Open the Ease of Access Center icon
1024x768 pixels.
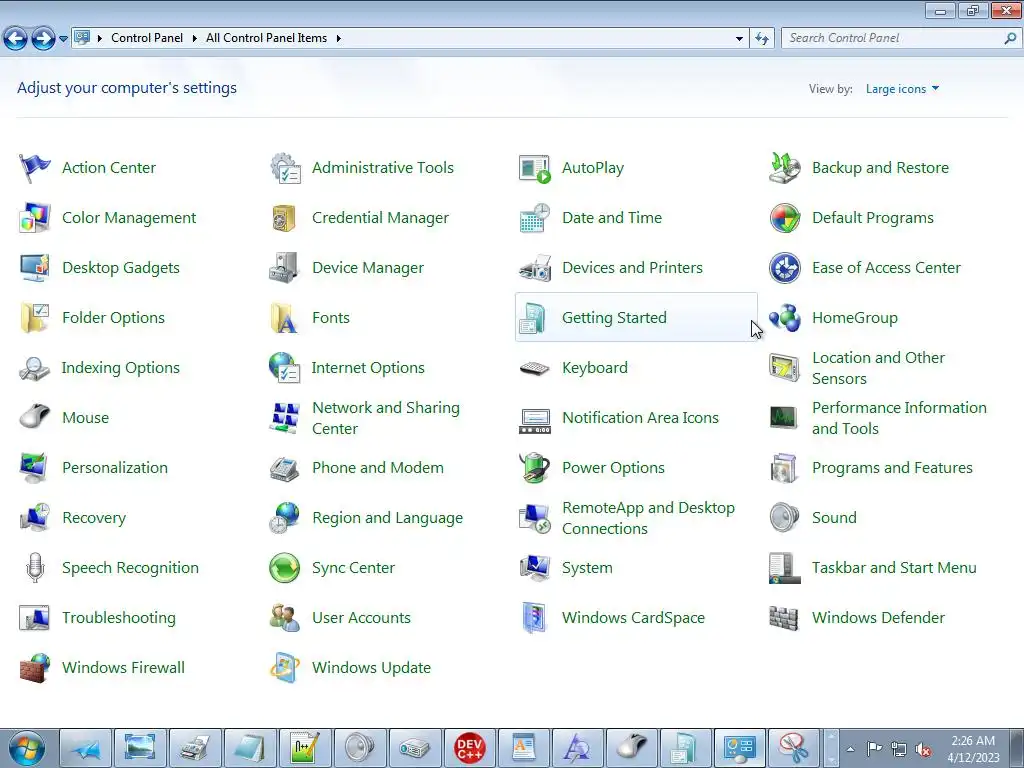pos(784,268)
